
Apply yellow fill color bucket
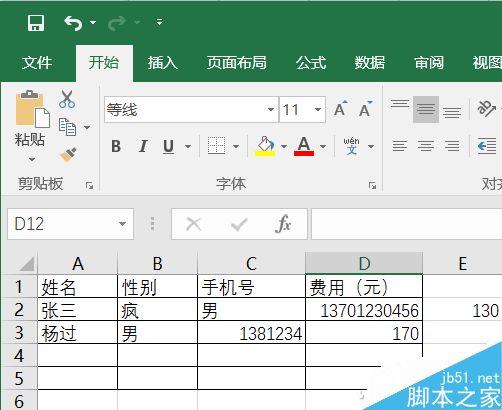coord(265,146)
